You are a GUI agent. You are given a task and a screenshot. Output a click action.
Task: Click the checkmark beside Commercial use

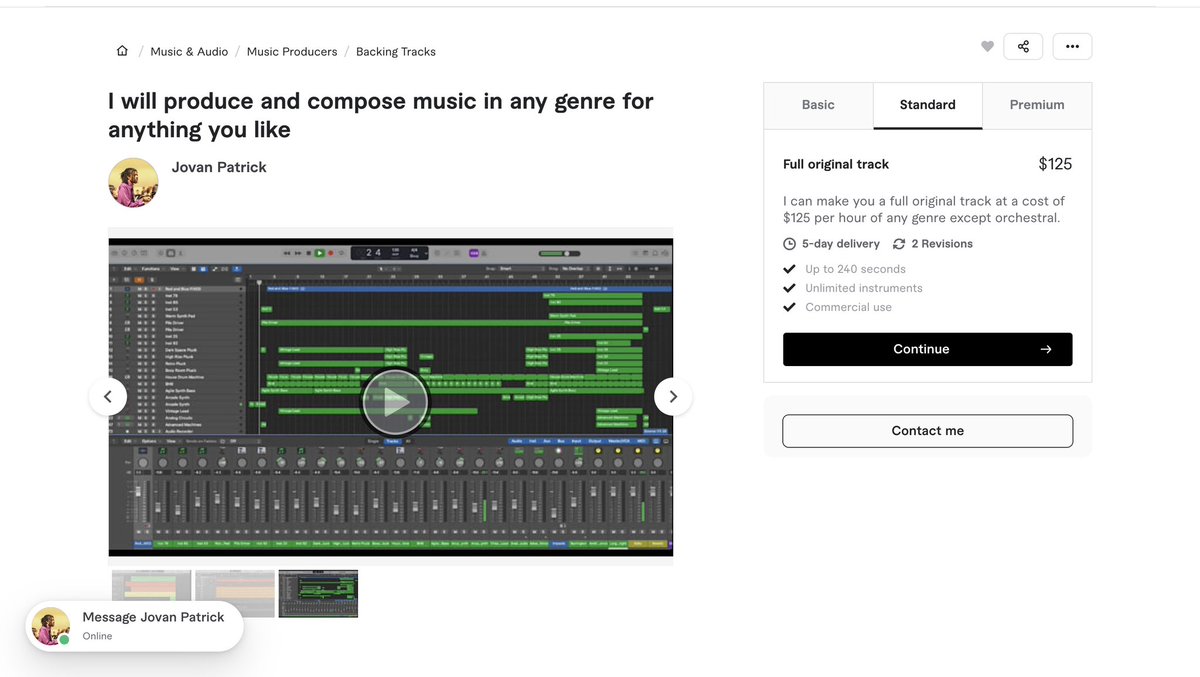pyautogui.click(x=789, y=307)
